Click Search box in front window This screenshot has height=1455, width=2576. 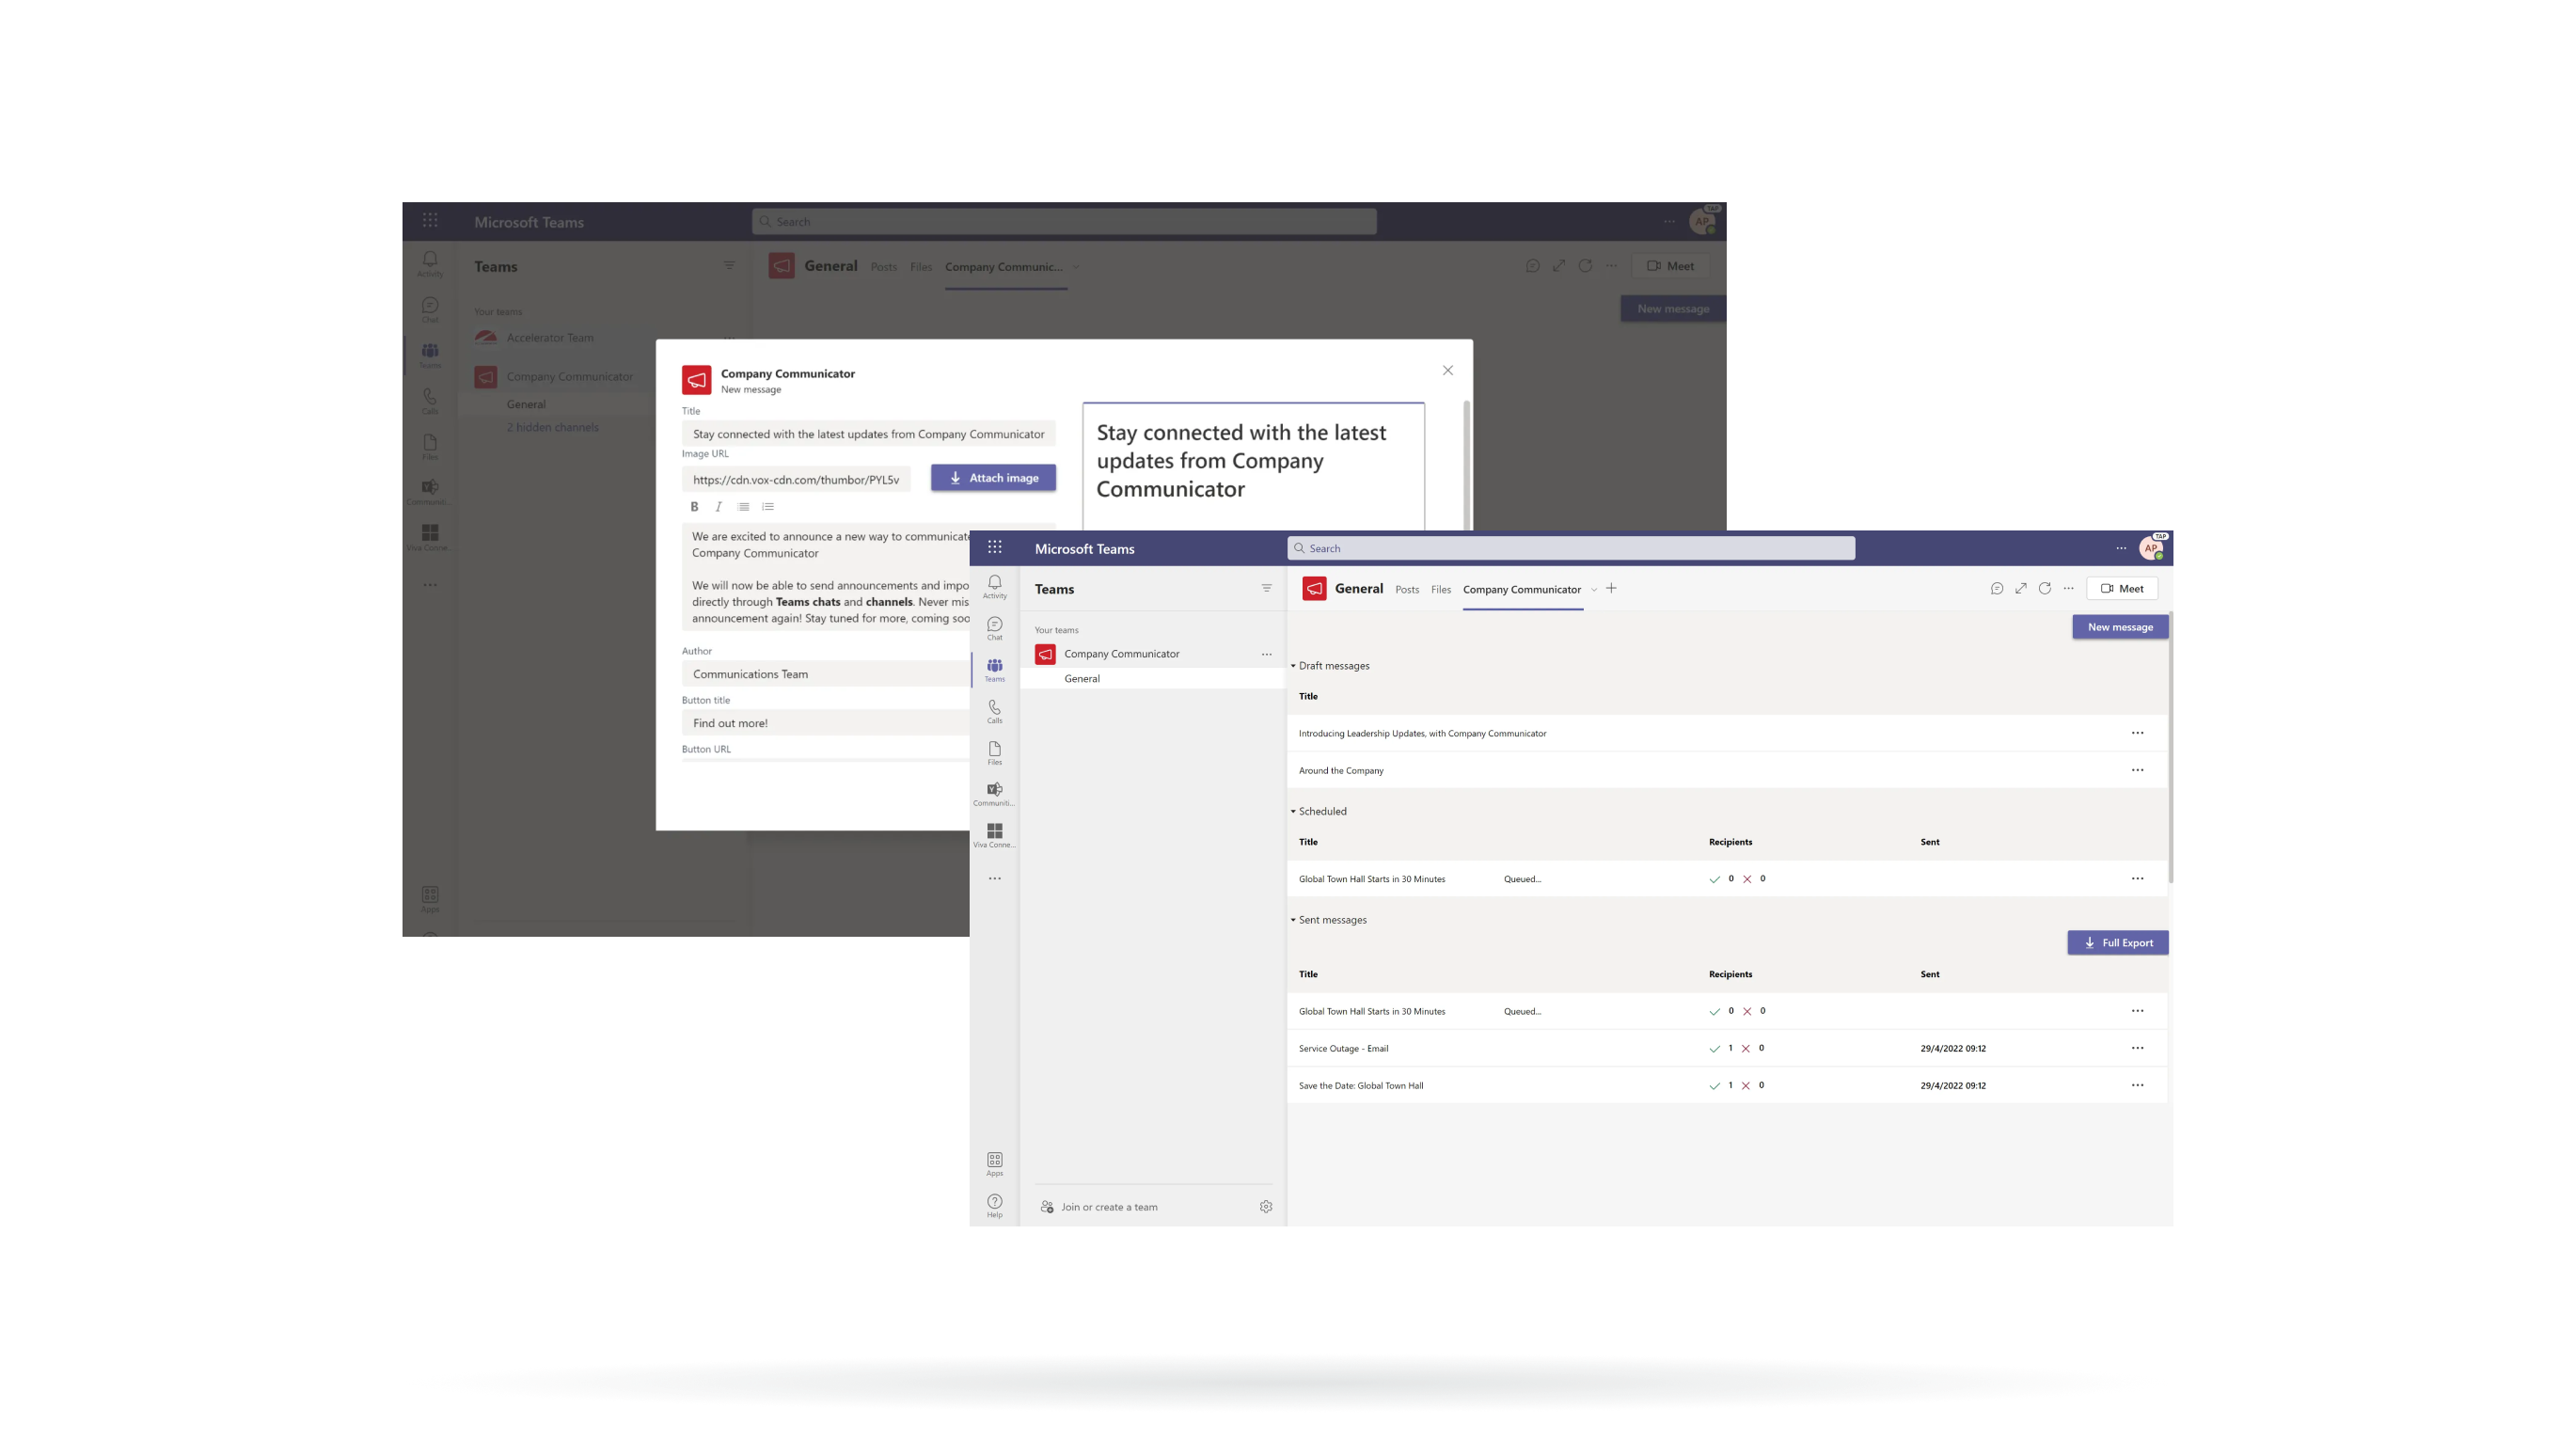pyautogui.click(x=1570, y=548)
